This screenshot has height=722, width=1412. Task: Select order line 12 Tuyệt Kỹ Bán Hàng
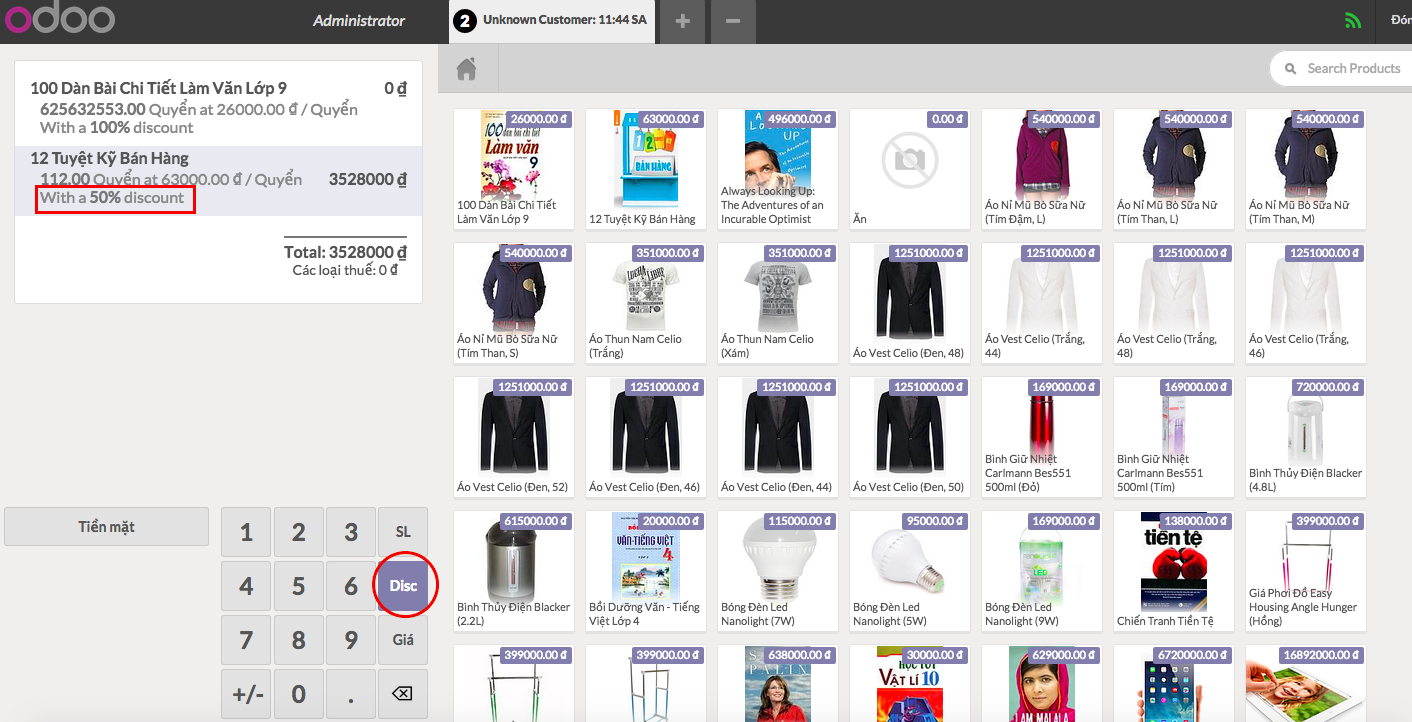pyautogui.click(x=218, y=181)
